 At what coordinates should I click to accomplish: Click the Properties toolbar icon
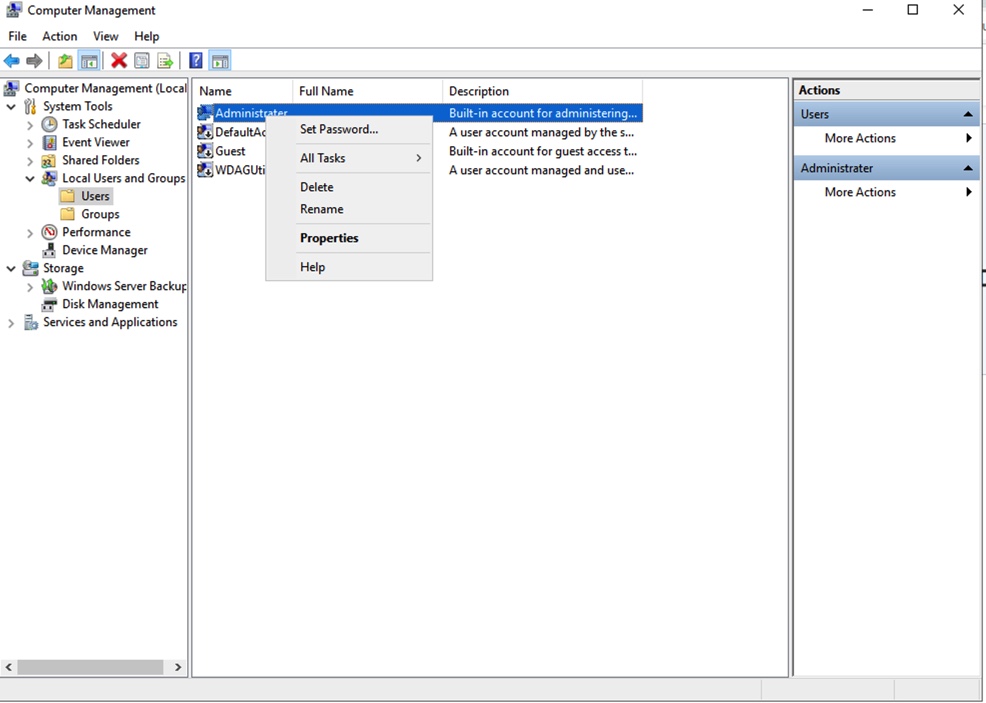point(142,60)
